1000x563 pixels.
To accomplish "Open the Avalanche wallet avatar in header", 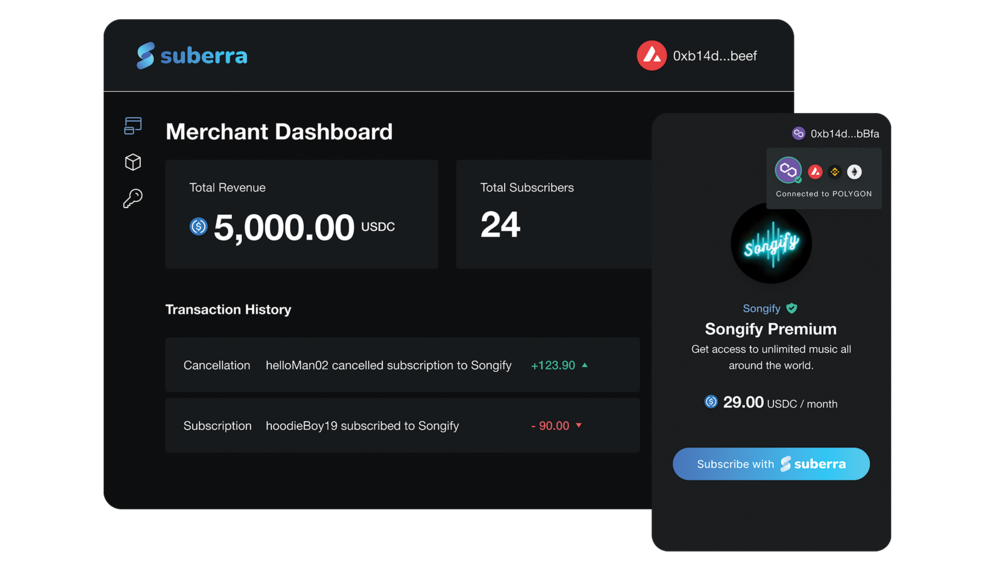I will 651,55.
